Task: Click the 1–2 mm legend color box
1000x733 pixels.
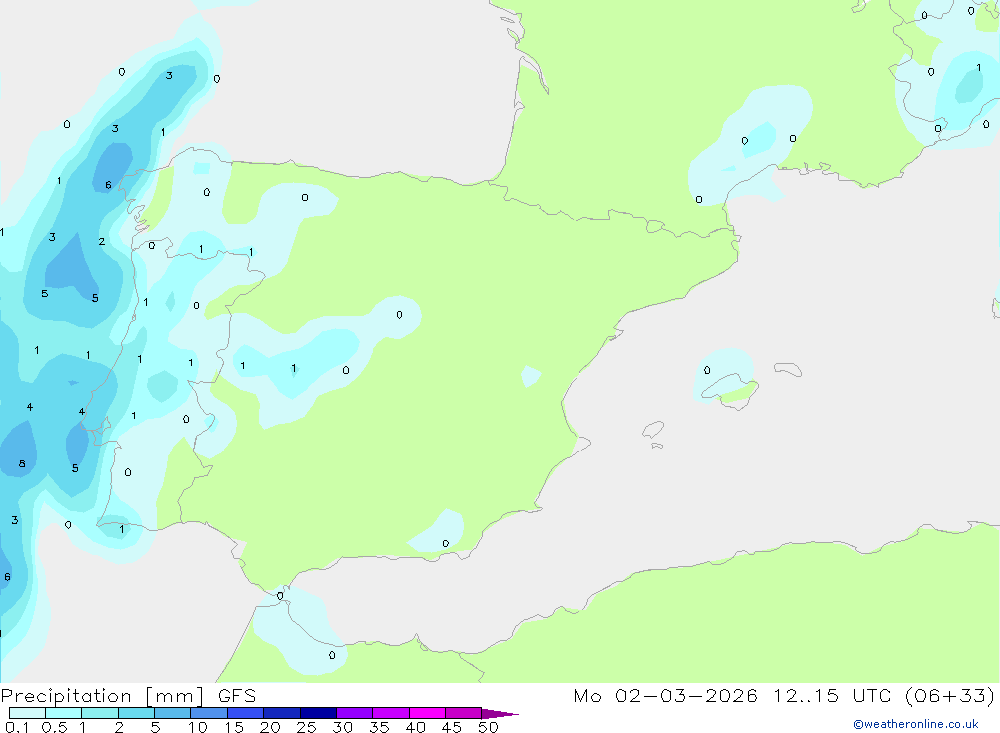Action: [100, 713]
